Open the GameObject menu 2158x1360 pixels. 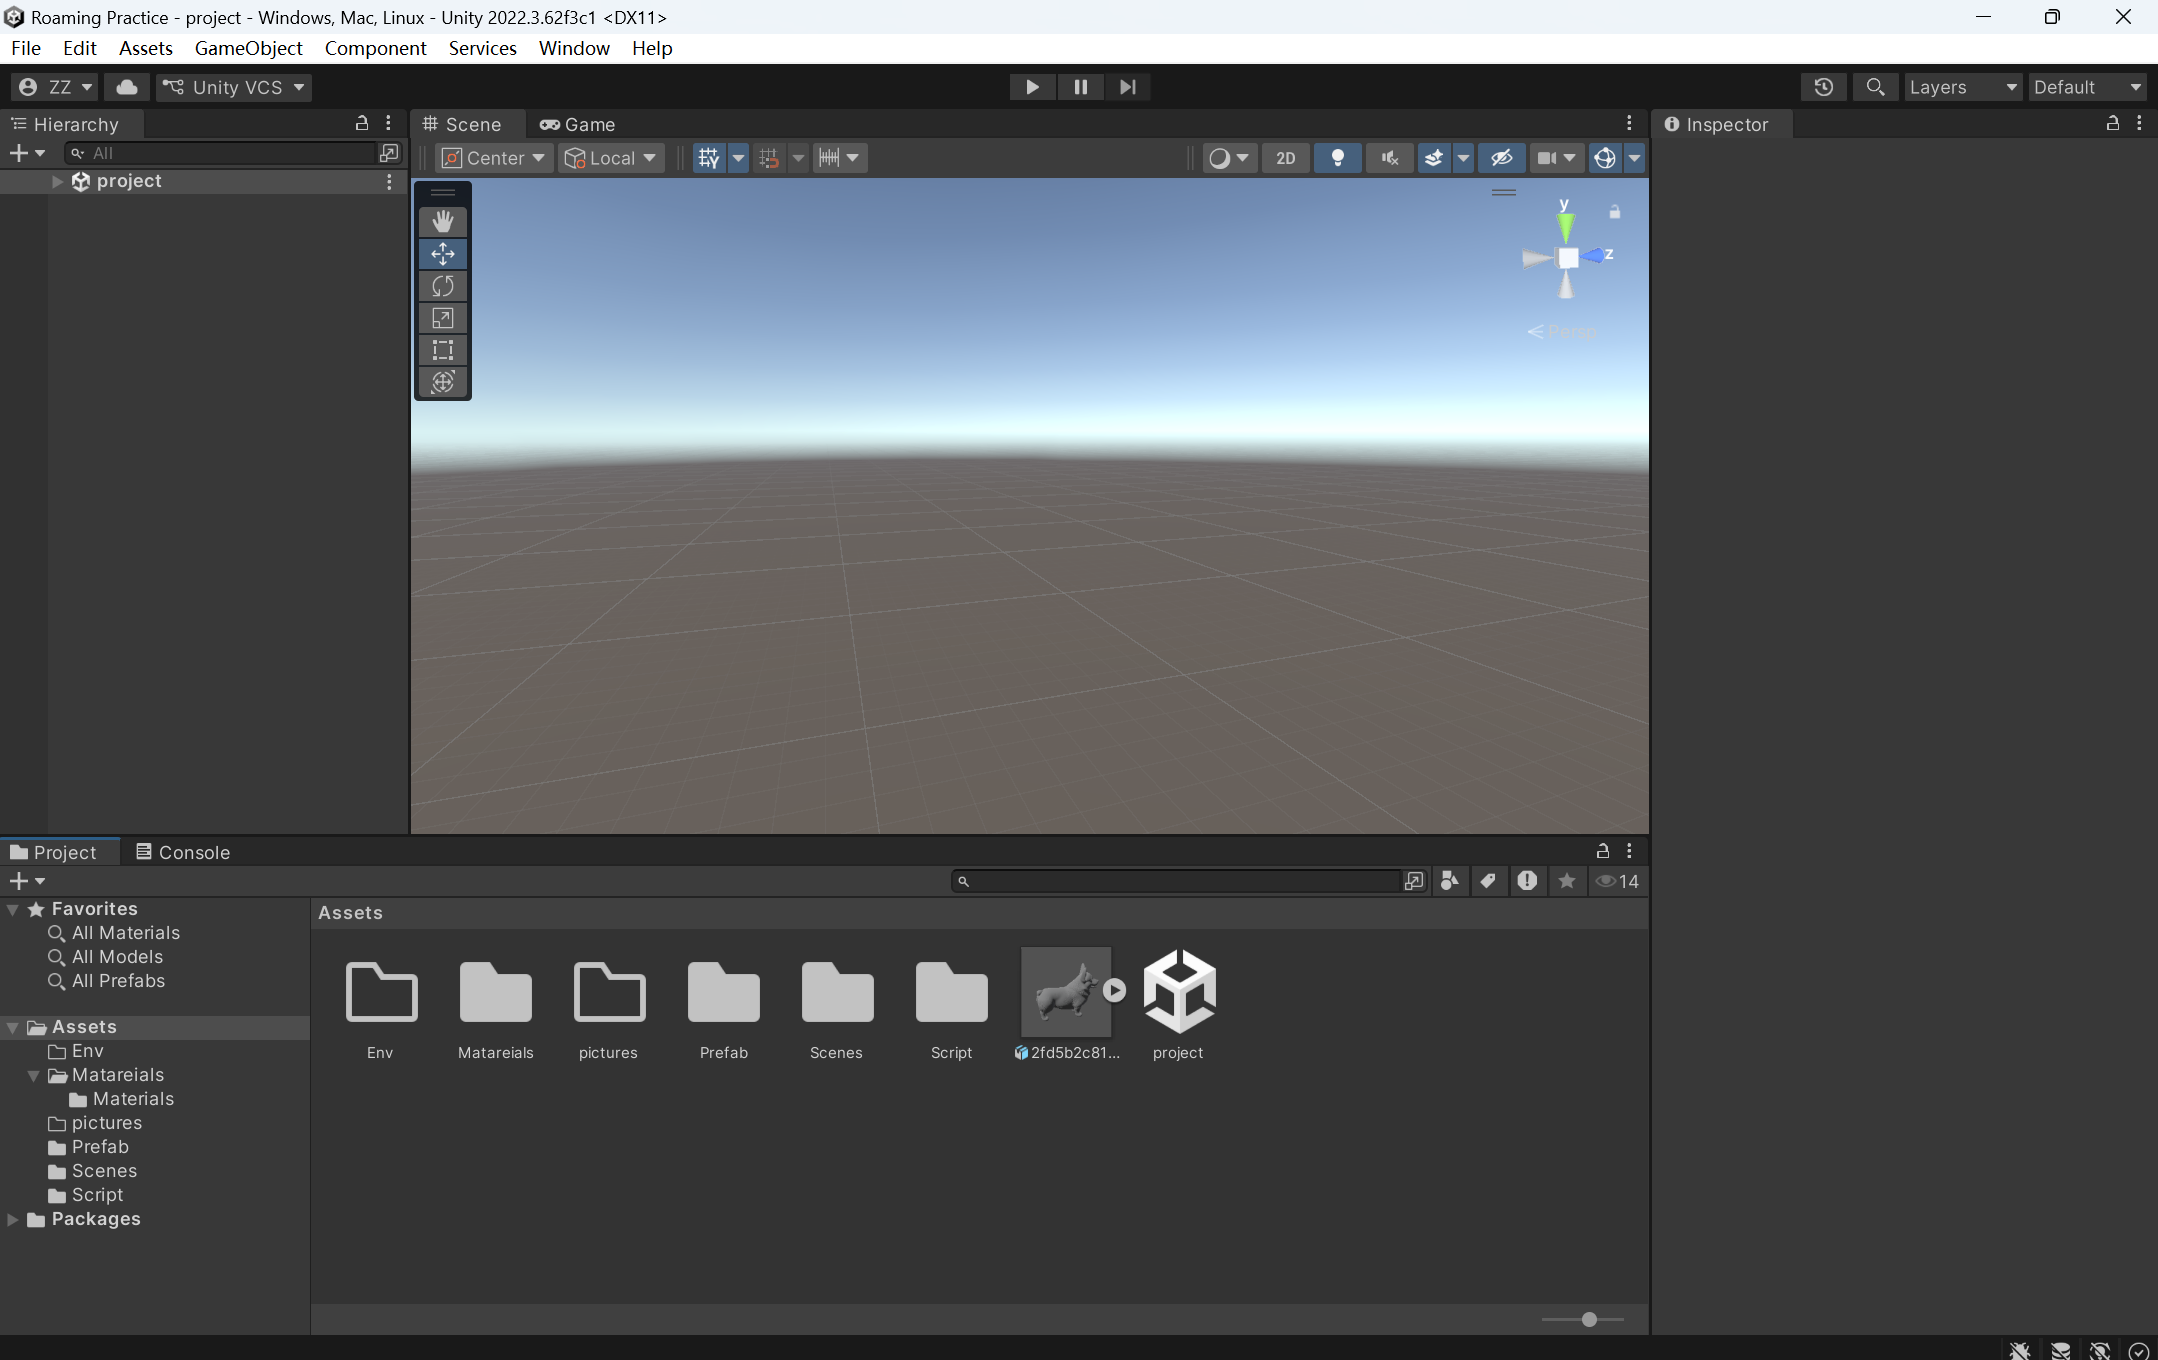248,48
